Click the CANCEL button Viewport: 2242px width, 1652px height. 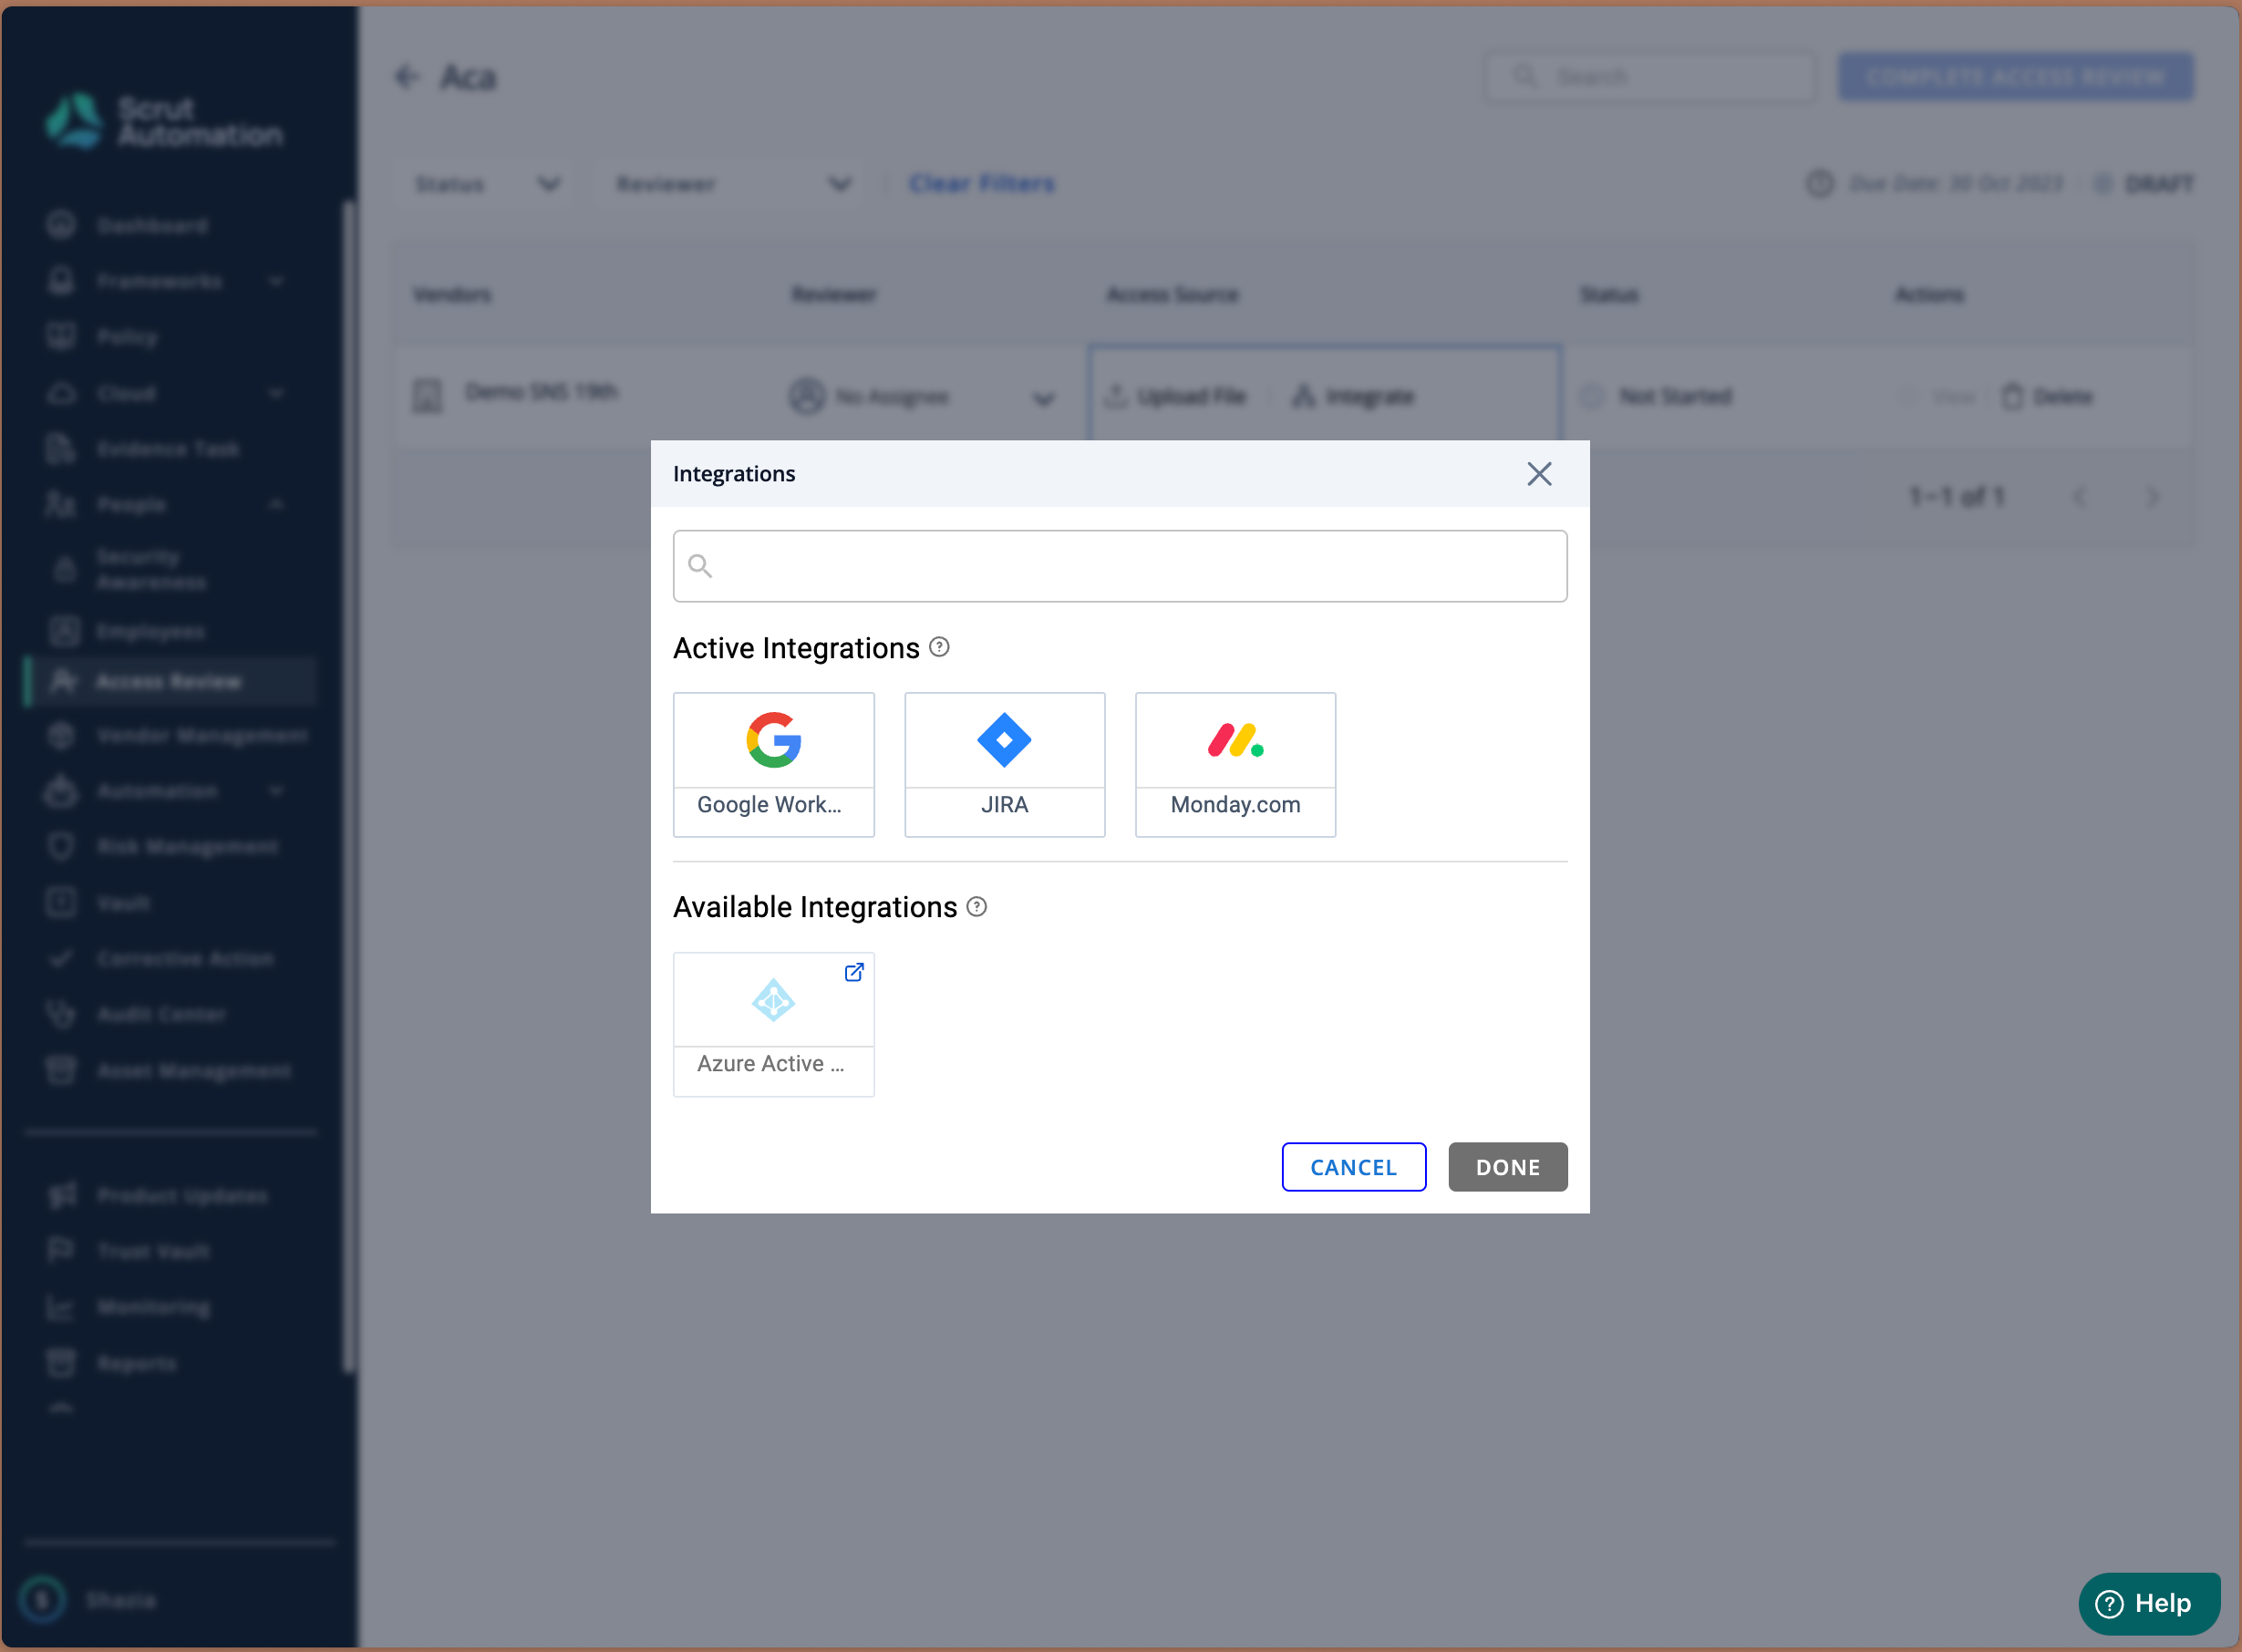1354,1167
